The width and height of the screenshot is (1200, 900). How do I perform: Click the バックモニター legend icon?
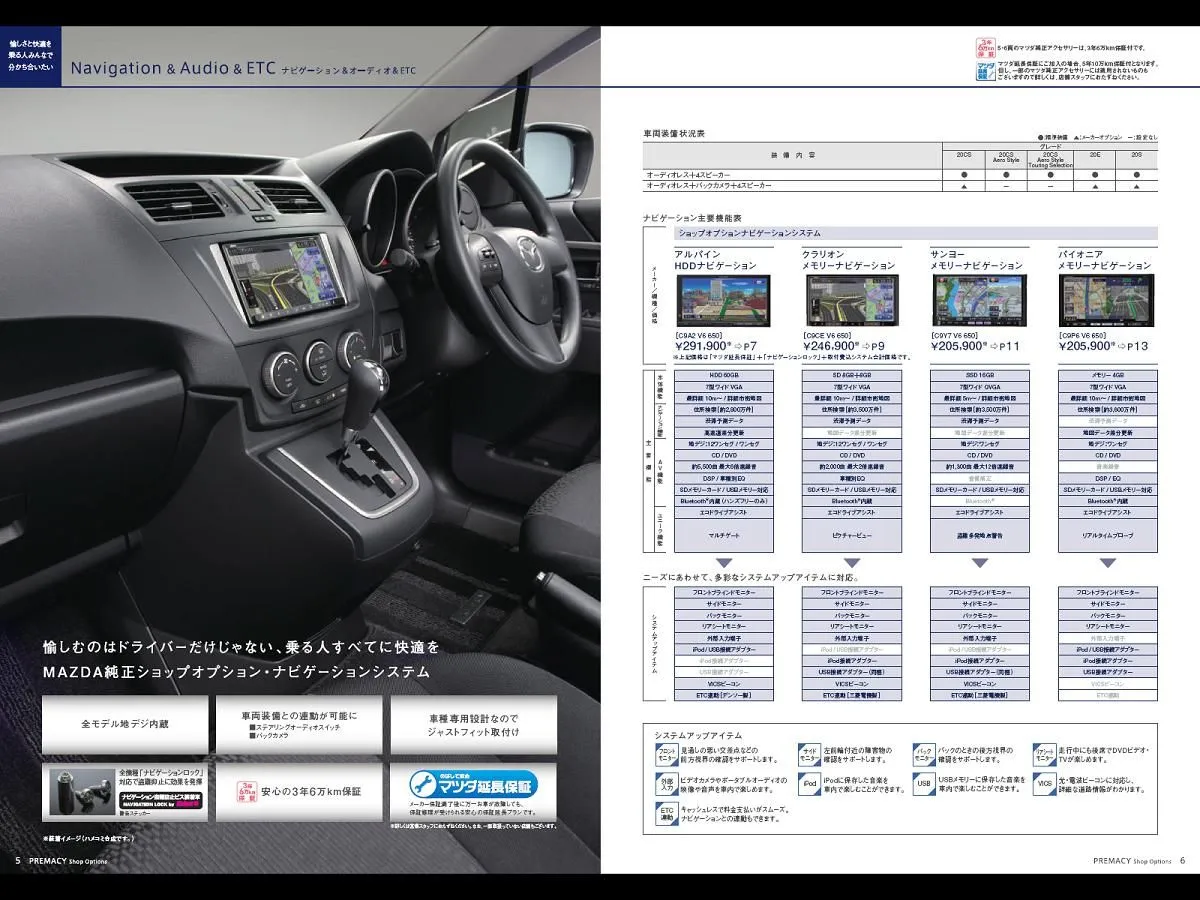pos(925,755)
